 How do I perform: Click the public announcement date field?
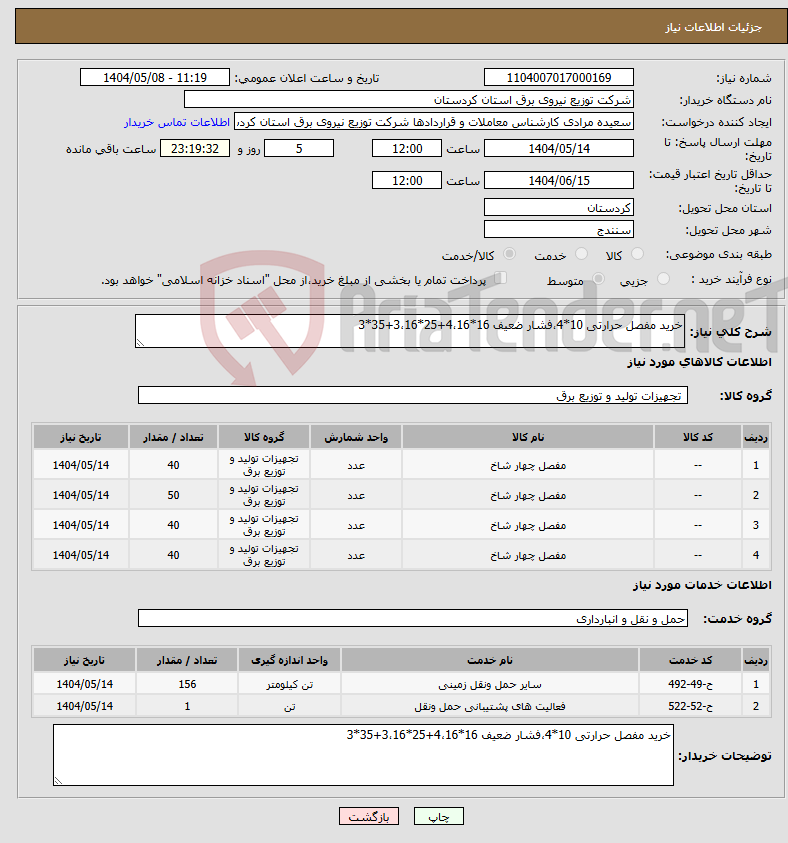[155, 77]
